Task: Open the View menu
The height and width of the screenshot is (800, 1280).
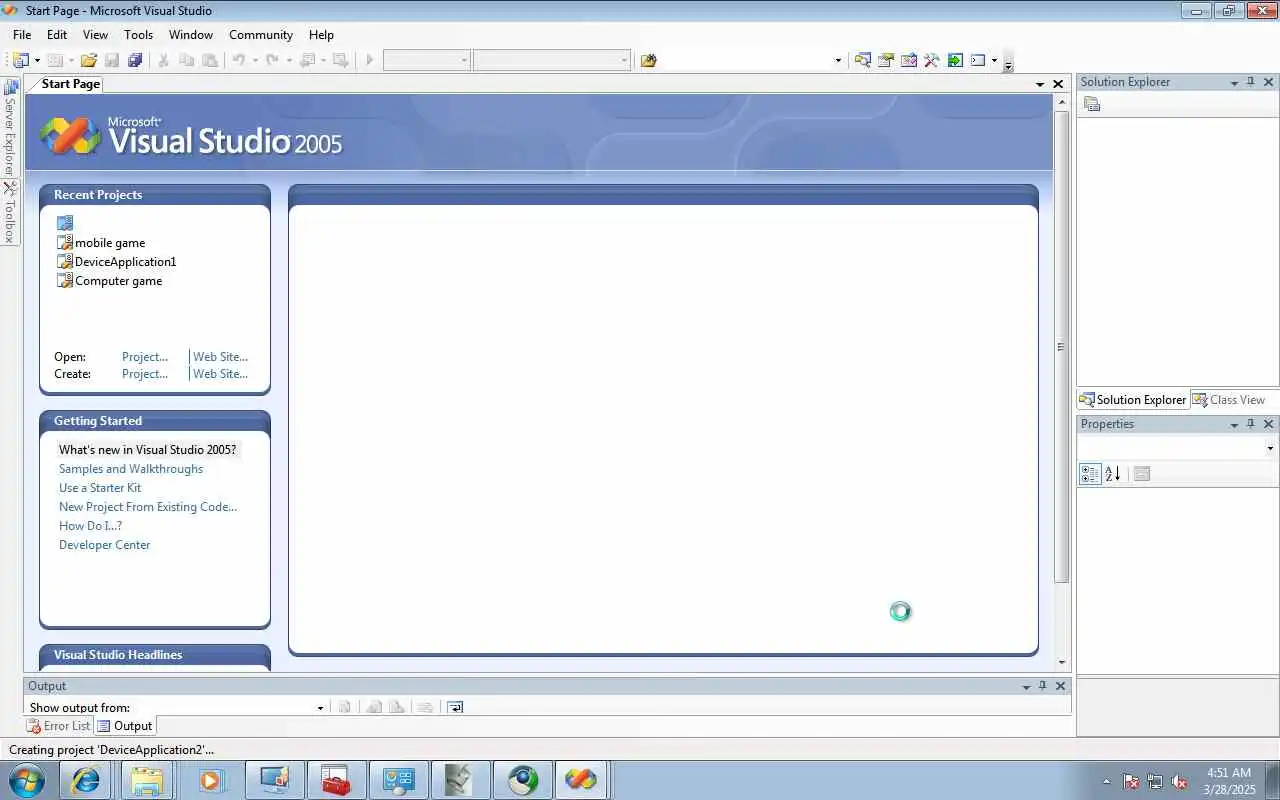Action: [95, 34]
